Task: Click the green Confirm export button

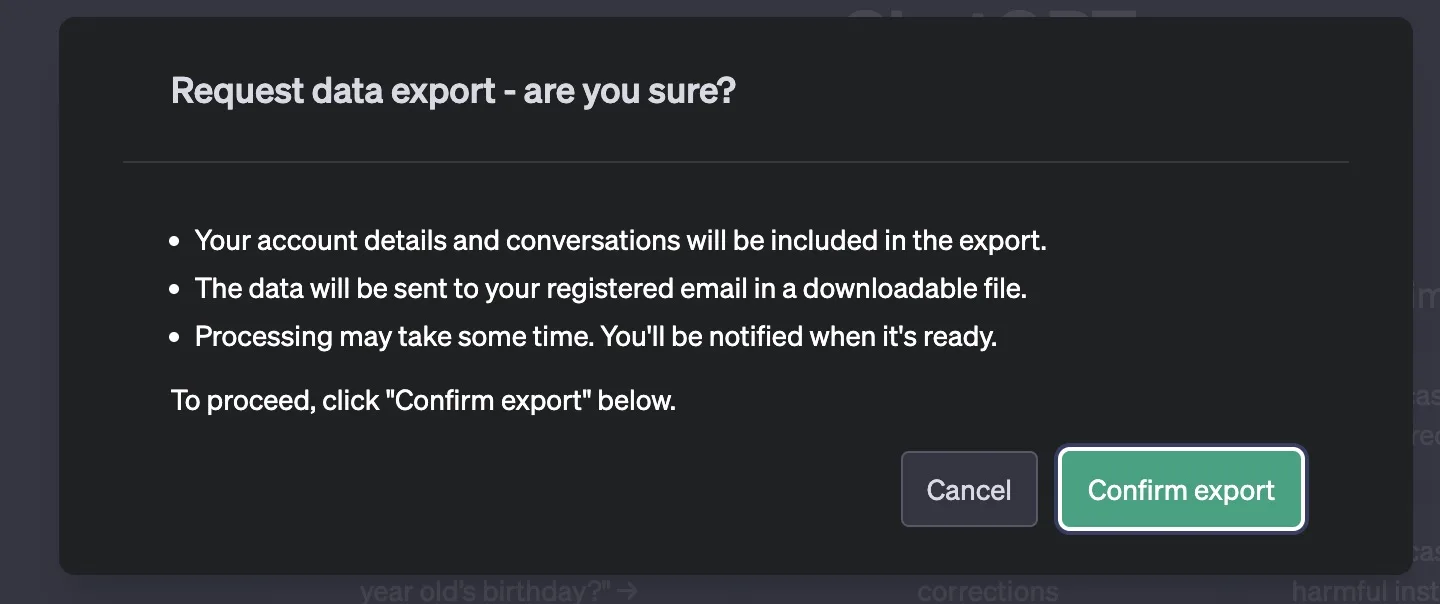Action: click(1181, 490)
